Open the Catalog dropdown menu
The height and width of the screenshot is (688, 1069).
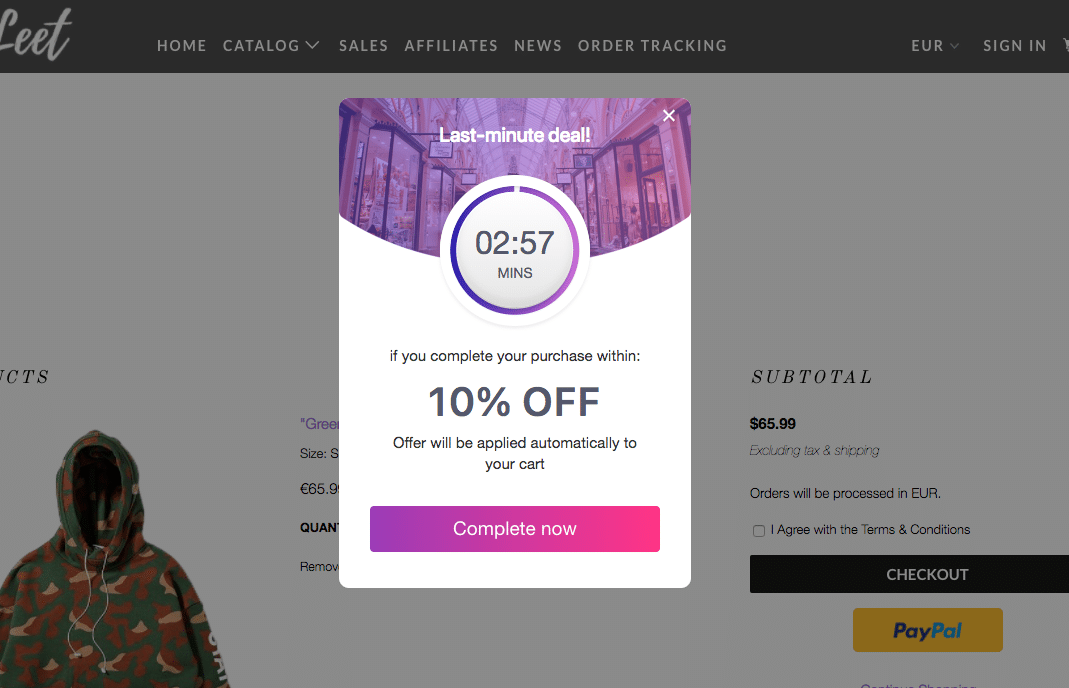point(271,45)
